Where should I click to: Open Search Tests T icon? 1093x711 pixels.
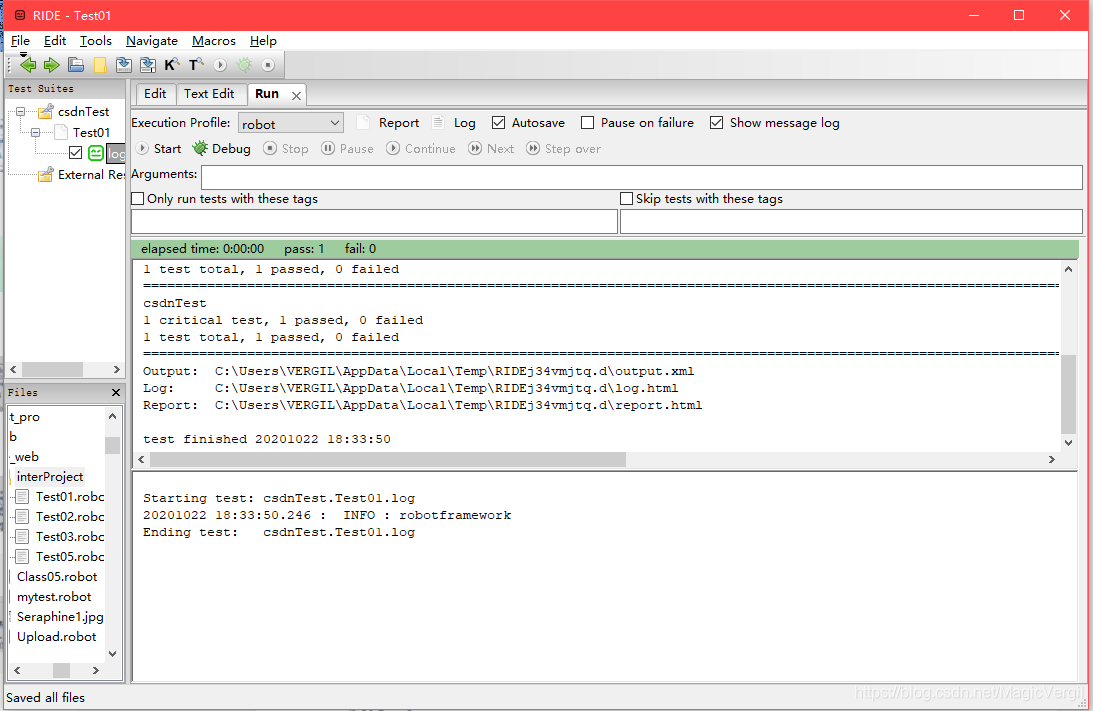pos(196,65)
